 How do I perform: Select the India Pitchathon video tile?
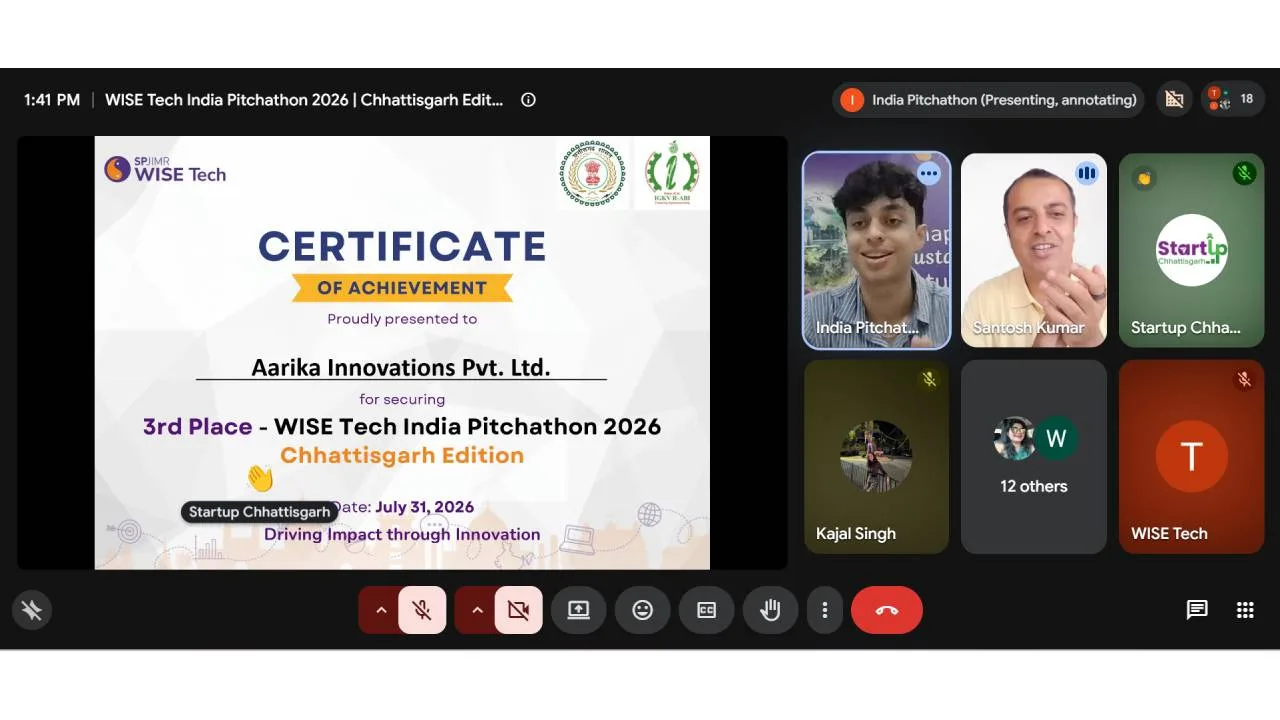[876, 250]
